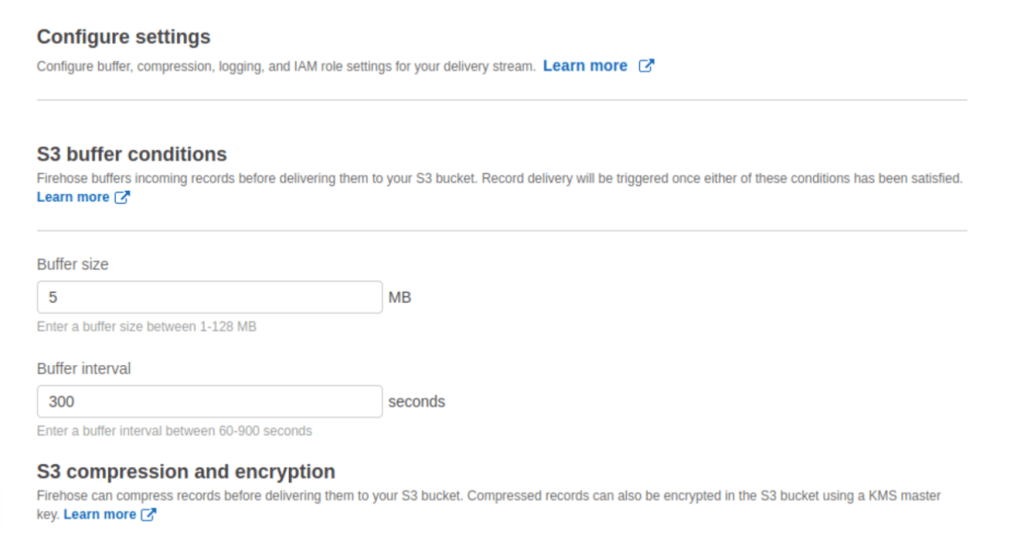Click the Buffer size label
1024x542 pixels.
click(72, 264)
